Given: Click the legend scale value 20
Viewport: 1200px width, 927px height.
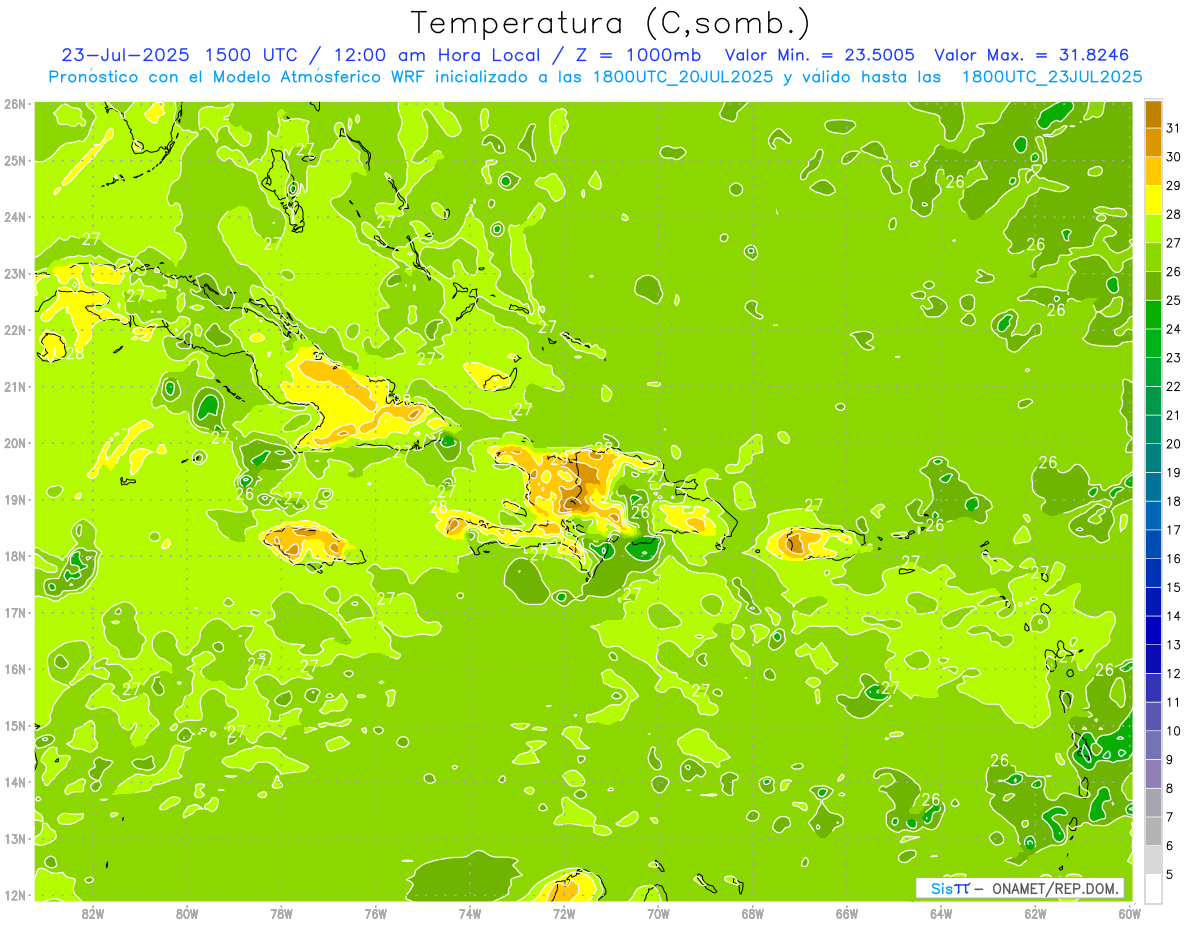Looking at the screenshot, I should click(x=1173, y=444).
